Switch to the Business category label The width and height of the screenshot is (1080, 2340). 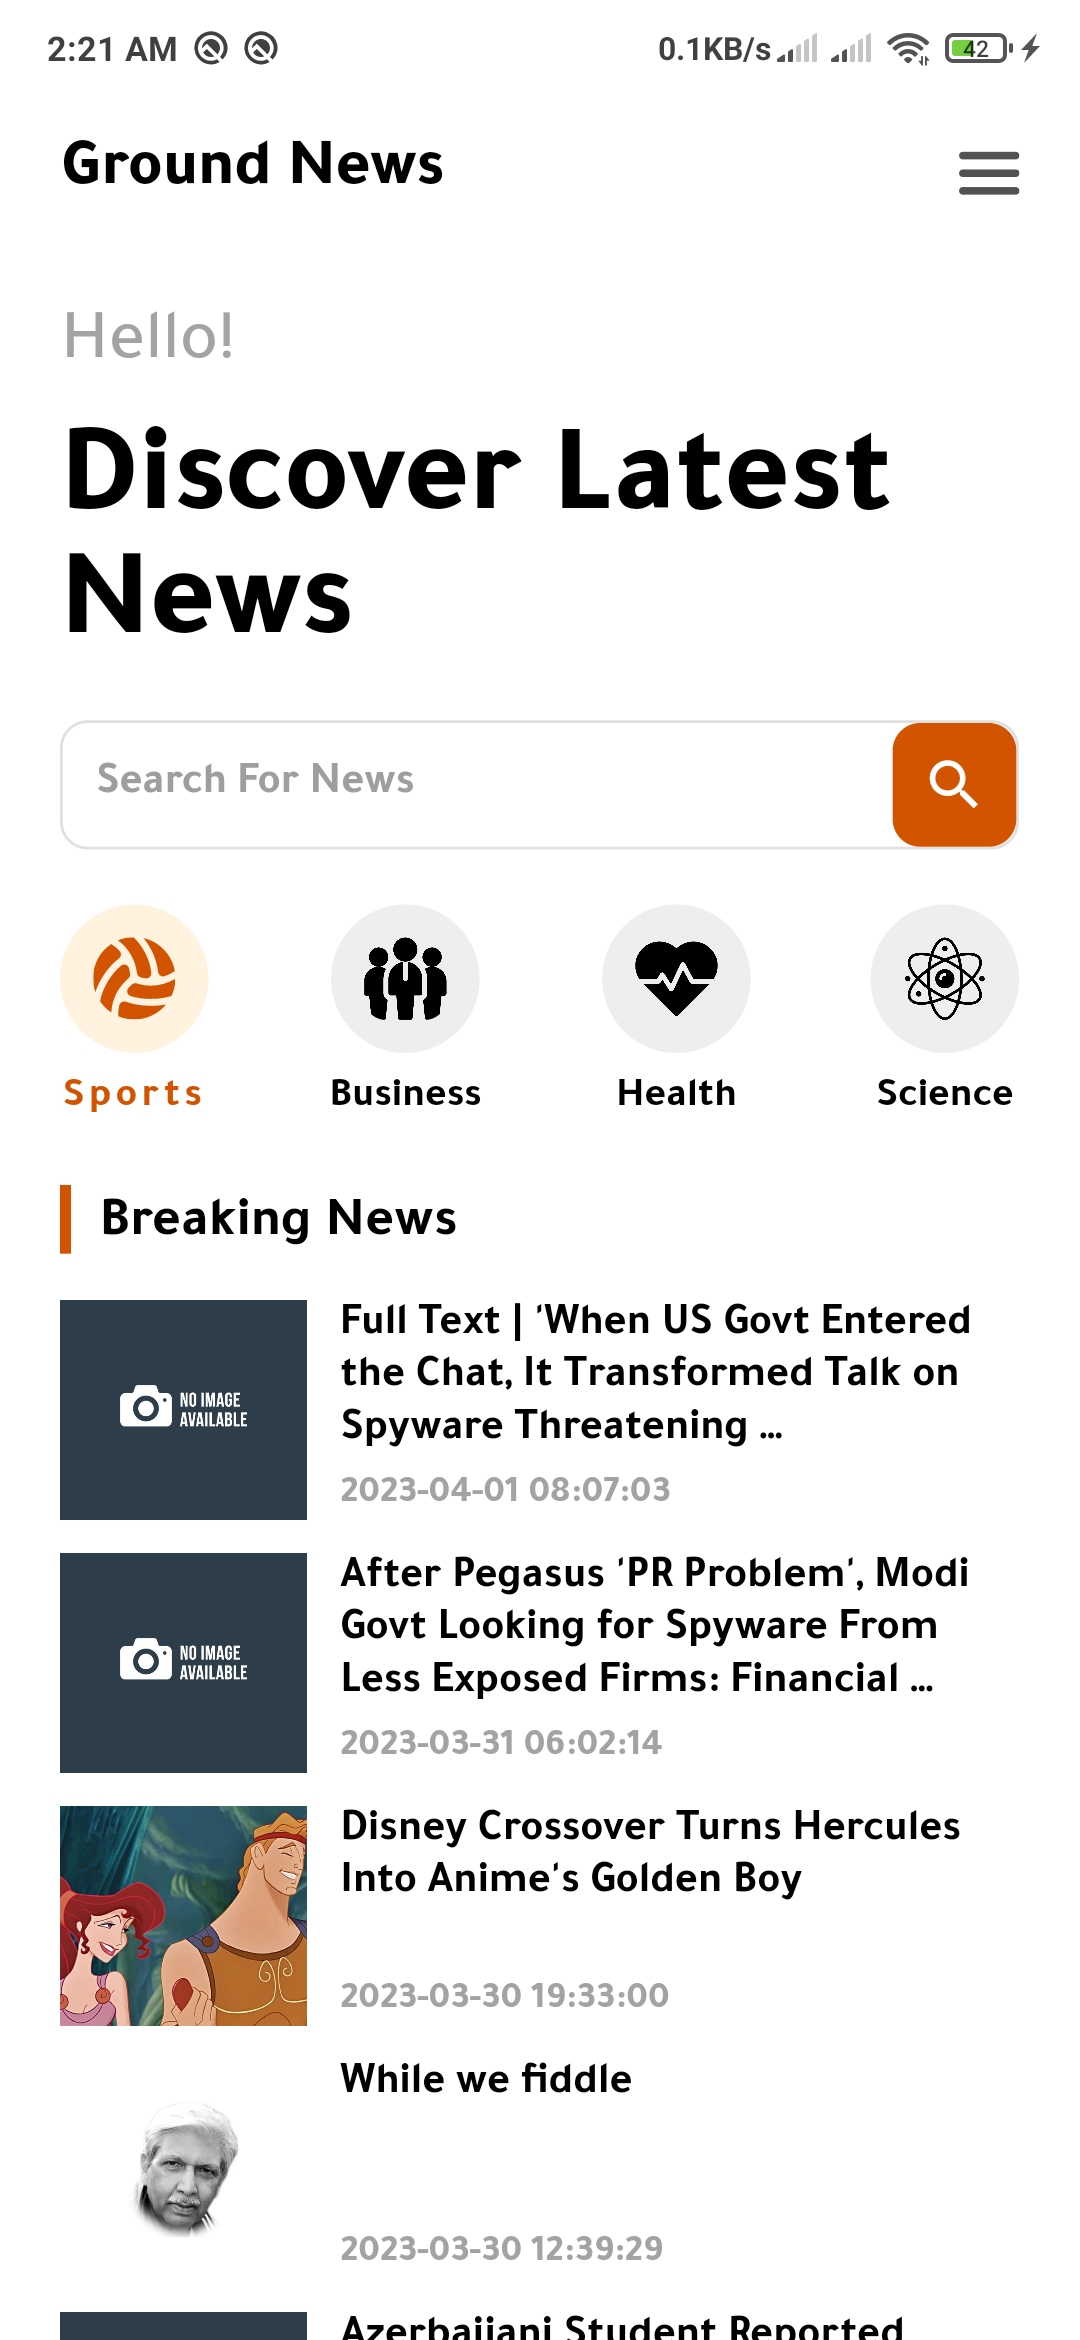pyautogui.click(x=406, y=1093)
